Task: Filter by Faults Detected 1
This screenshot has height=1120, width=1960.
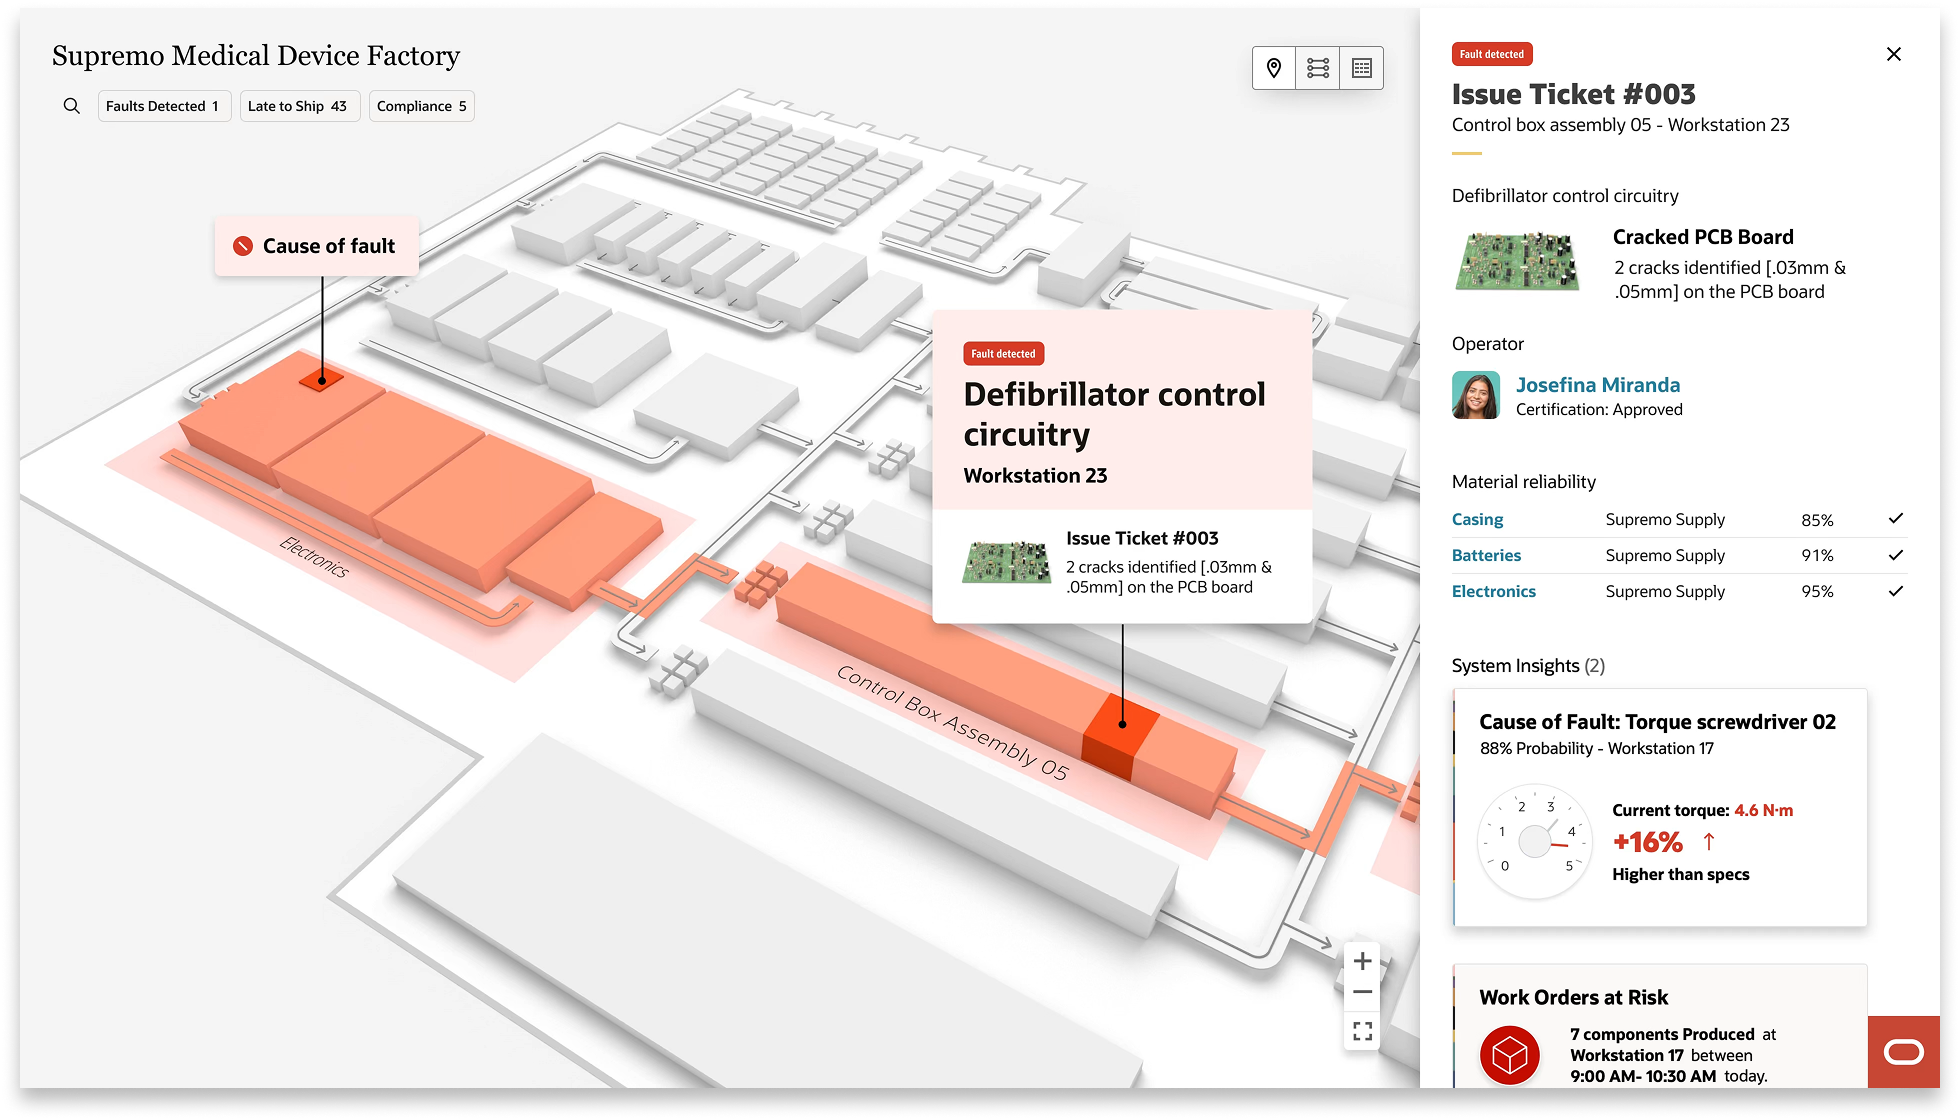Action: [163, 106]
